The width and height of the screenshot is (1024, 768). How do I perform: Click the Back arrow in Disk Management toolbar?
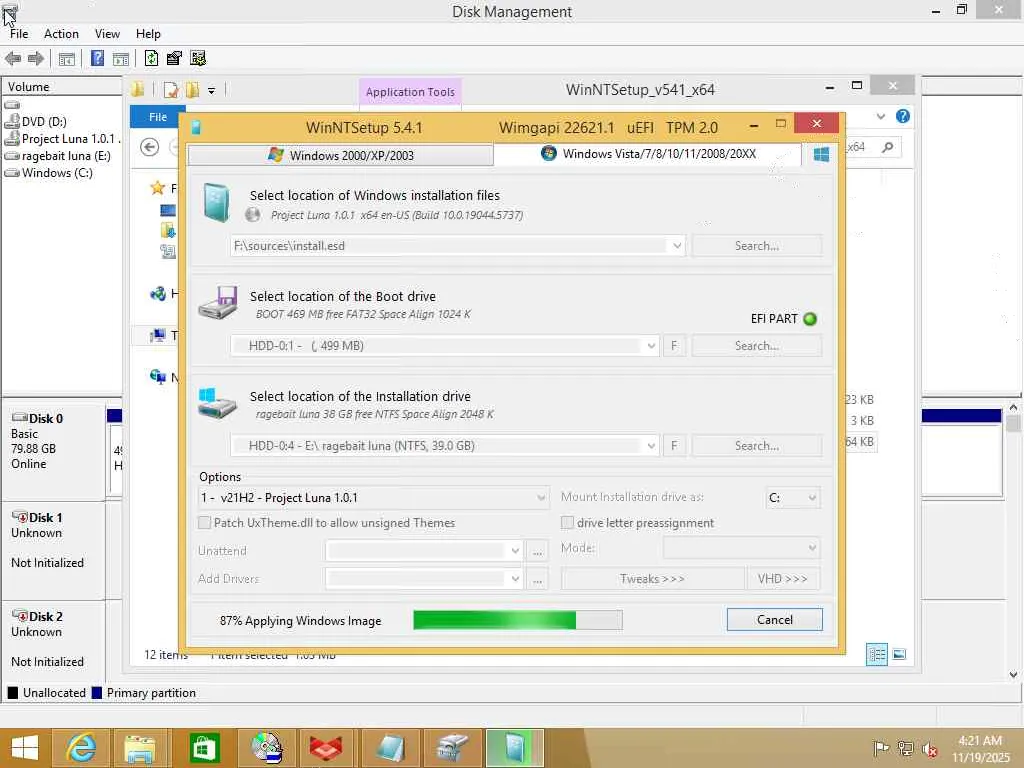click(12, 59)
